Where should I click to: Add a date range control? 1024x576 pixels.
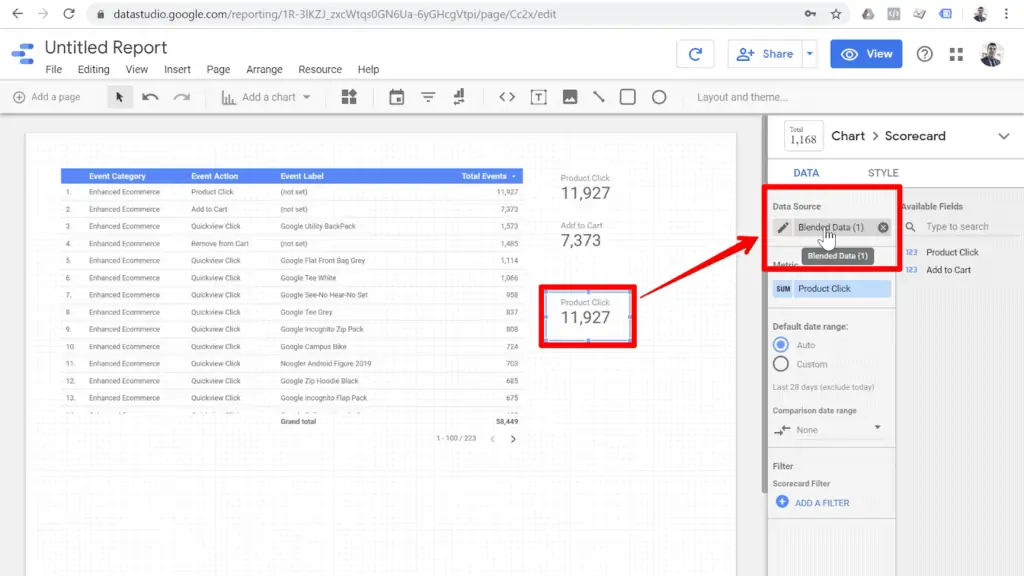pos(396,97)
